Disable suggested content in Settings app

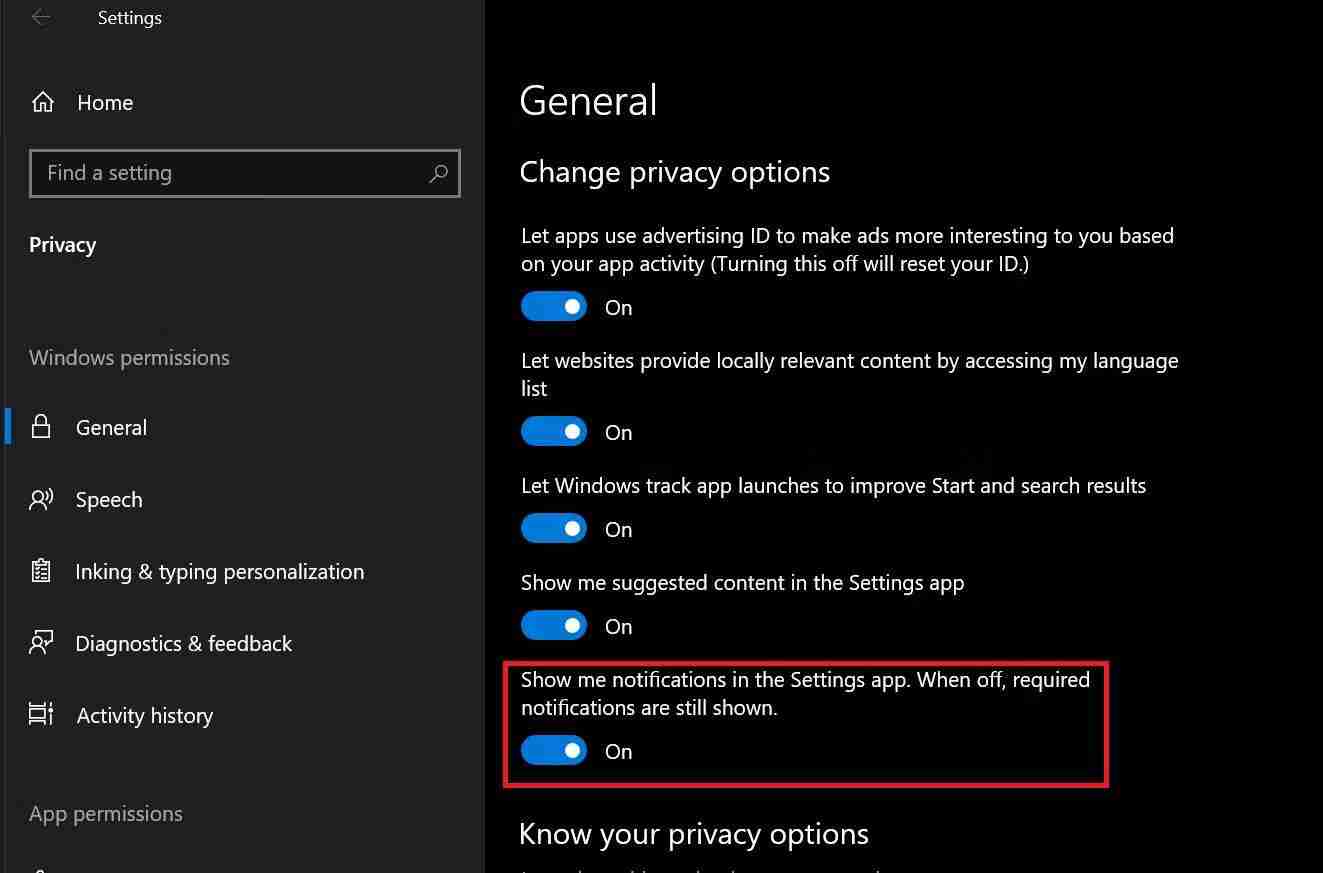click(553, 625)
